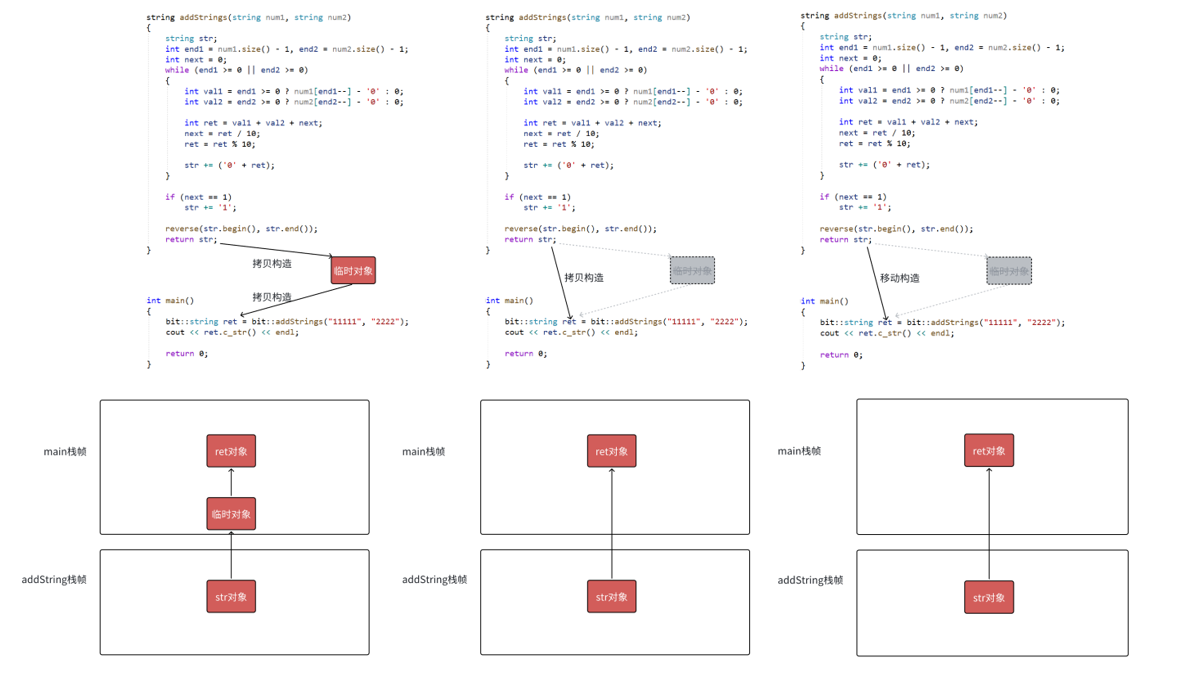Click reverse(str.begin(), str.end()) line in middle code

(581, 229)
